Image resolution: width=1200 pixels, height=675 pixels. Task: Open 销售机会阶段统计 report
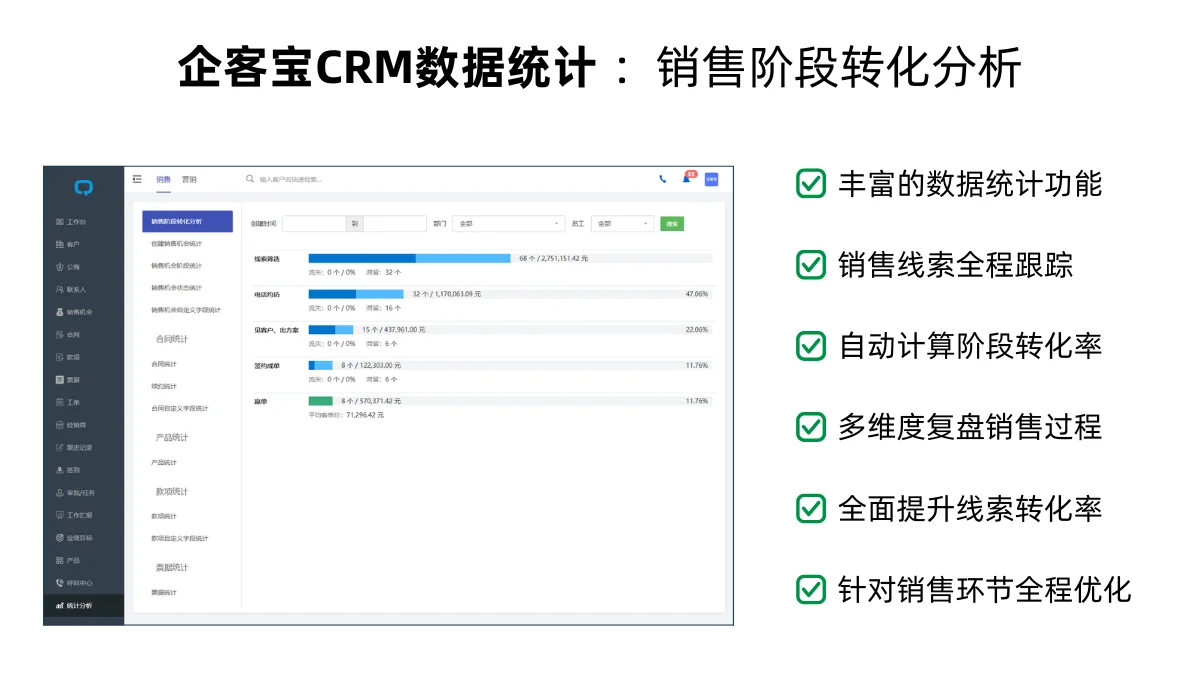click(177, 266)
